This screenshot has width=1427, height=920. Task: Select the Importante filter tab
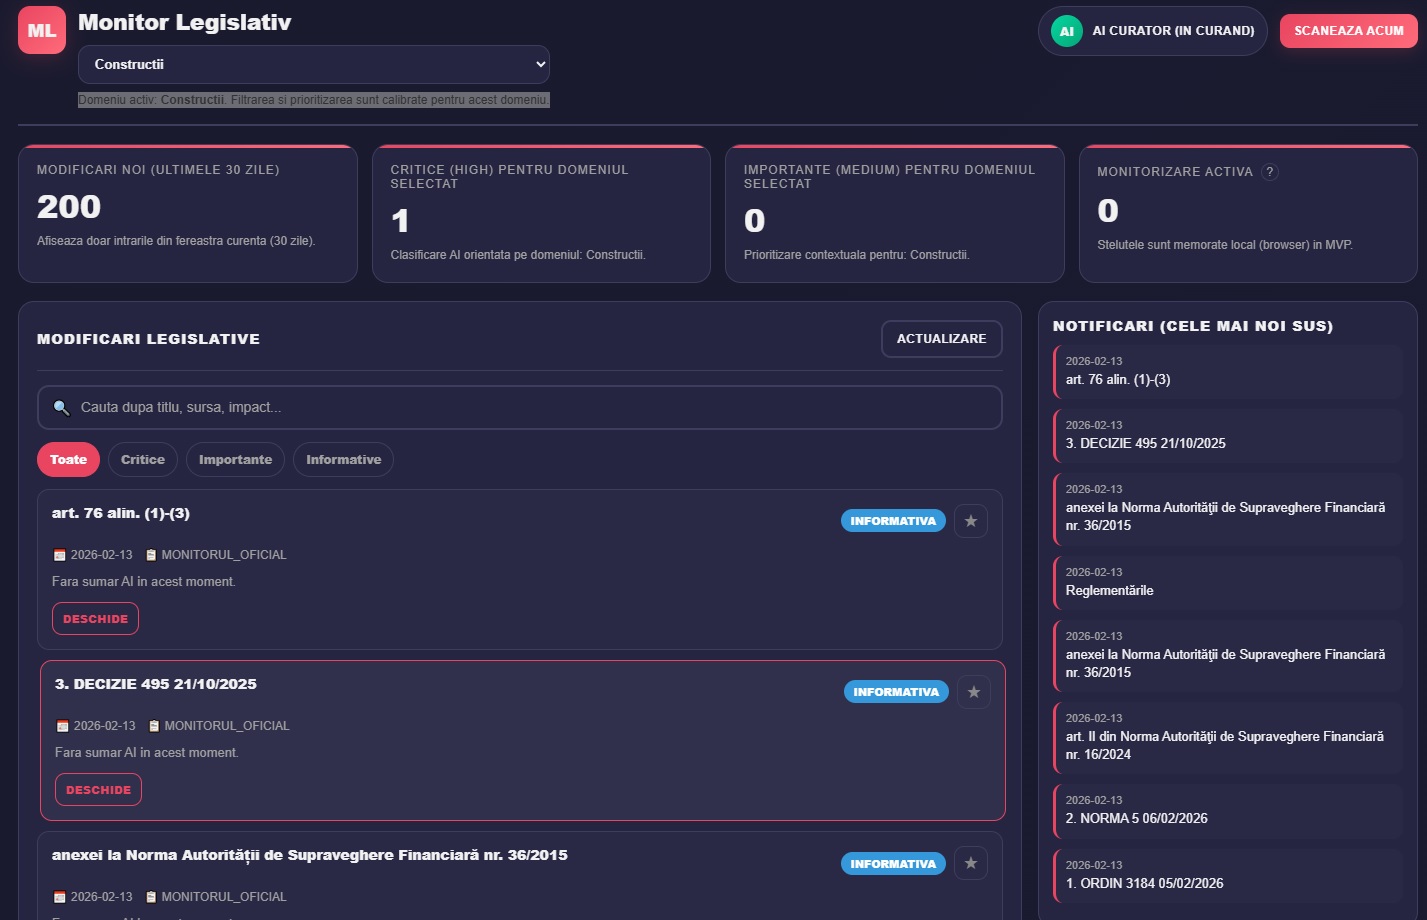[x=235, y=460]
